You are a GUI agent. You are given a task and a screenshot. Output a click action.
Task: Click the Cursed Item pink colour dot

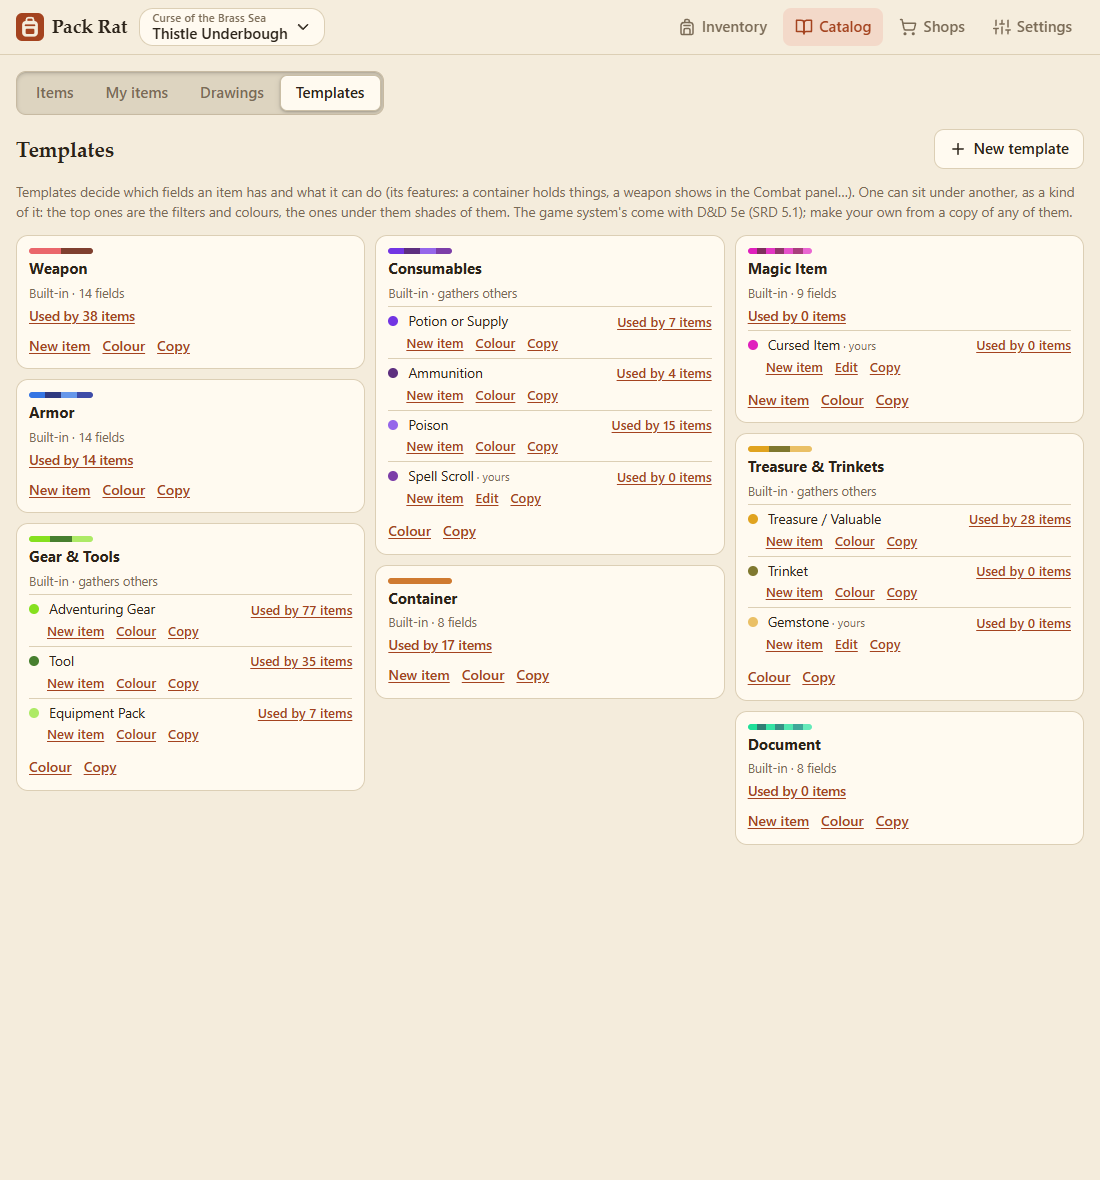coord(752,345)
